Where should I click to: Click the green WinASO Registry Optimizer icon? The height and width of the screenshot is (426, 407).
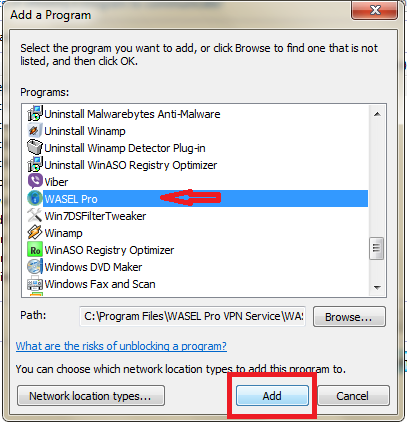(35, 250)
